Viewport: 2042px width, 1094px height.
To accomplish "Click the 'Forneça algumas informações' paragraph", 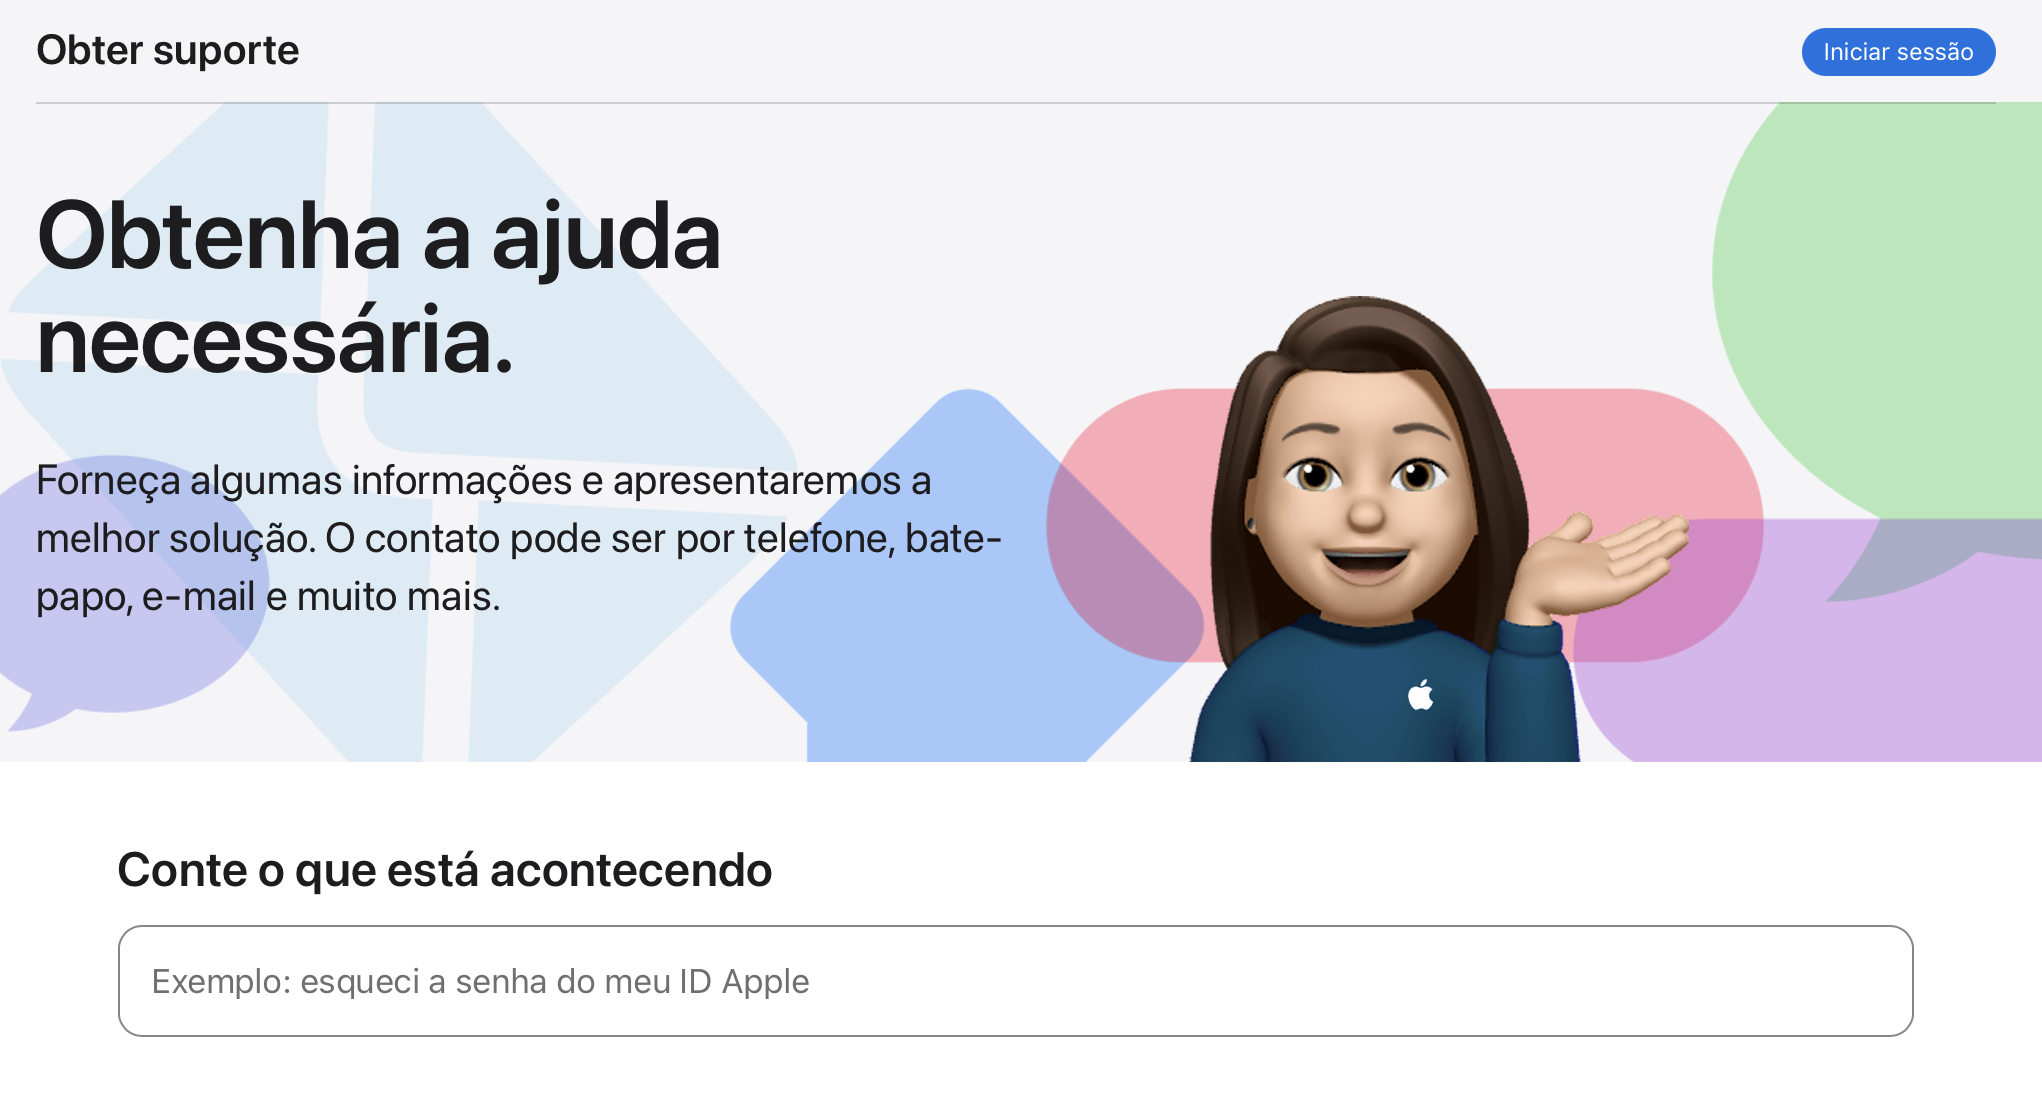I will pos(518,538).
